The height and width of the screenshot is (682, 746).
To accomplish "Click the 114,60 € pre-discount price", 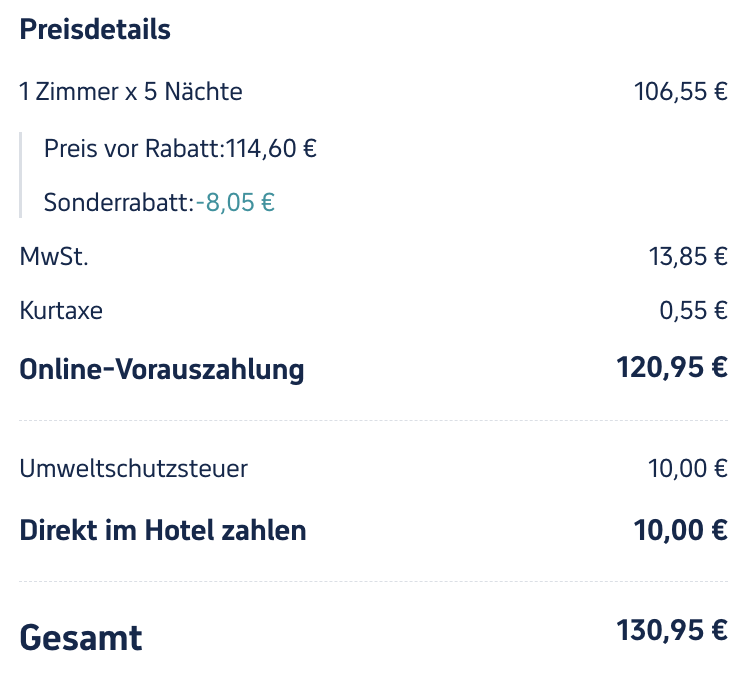I will [271, 148].
